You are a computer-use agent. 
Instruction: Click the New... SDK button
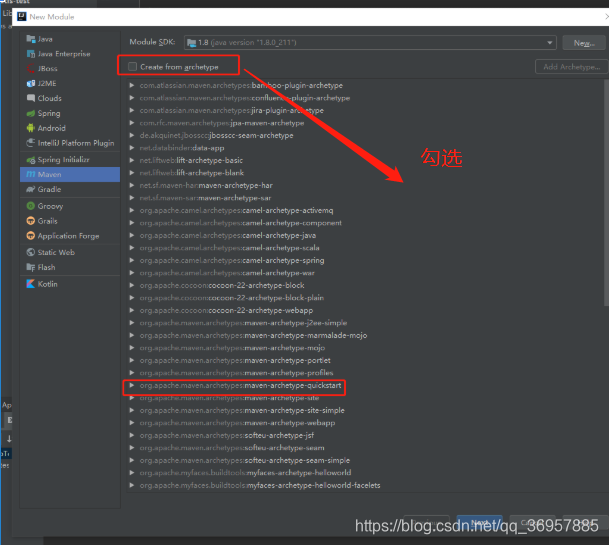tap(584, 43)
